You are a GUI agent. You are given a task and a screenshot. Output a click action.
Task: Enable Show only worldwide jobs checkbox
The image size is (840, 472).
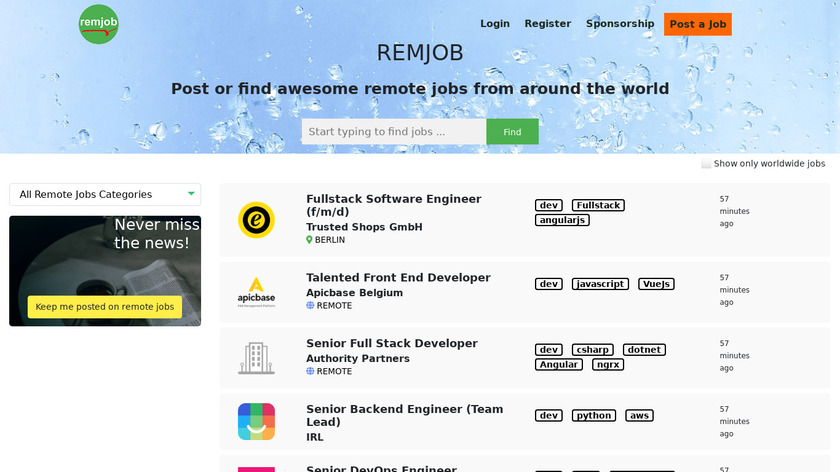(x=706, y=164)
